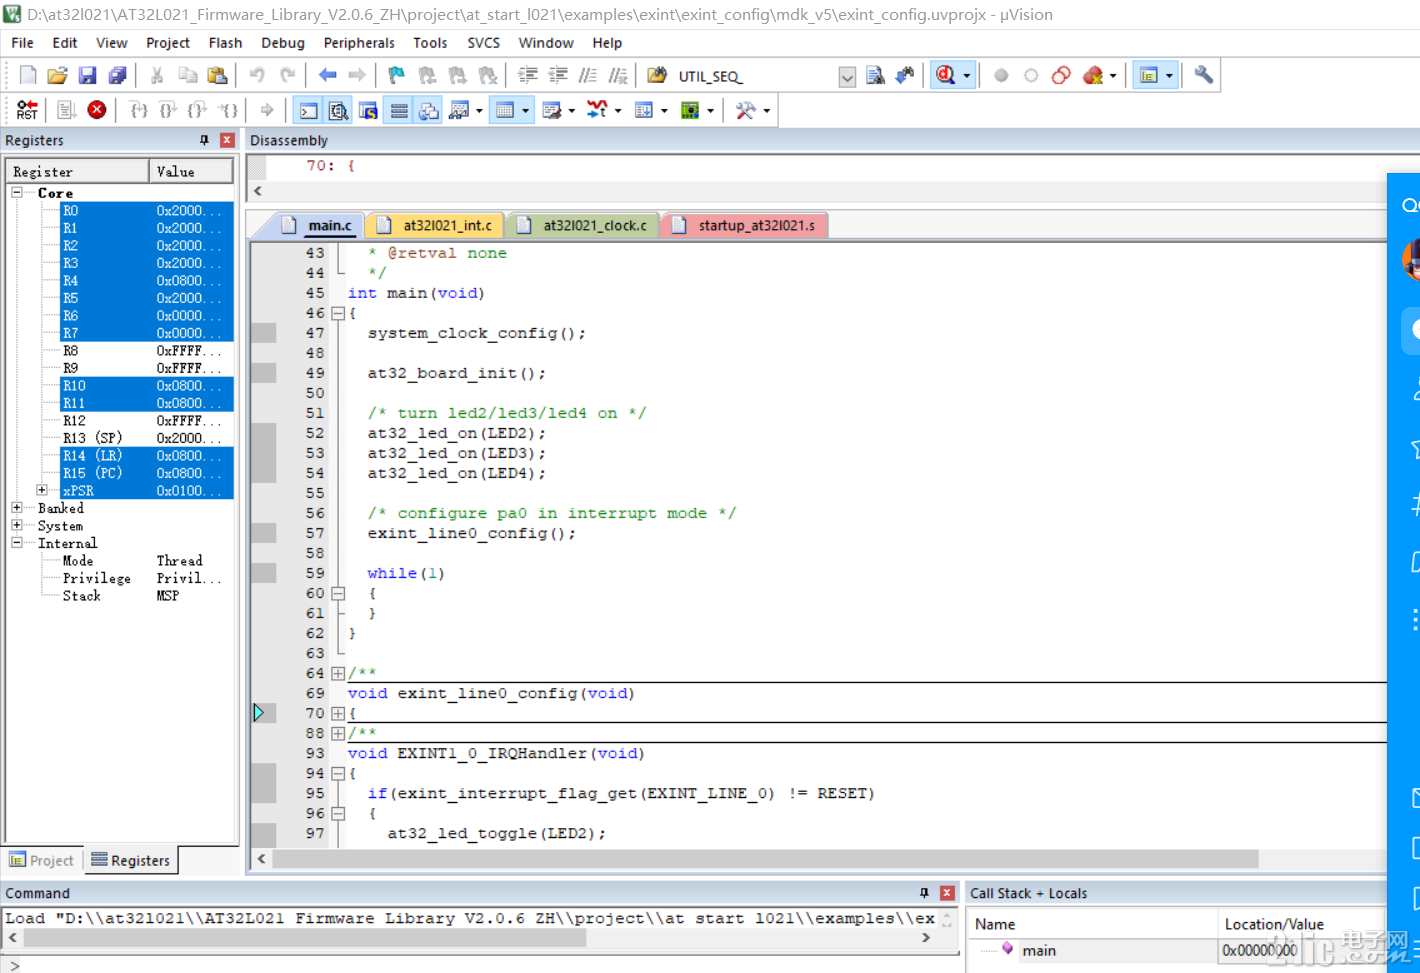Open the UTIL_SEQ_ find combo box dropdown
1420x973 pixels.
click(x=847, y=76)
